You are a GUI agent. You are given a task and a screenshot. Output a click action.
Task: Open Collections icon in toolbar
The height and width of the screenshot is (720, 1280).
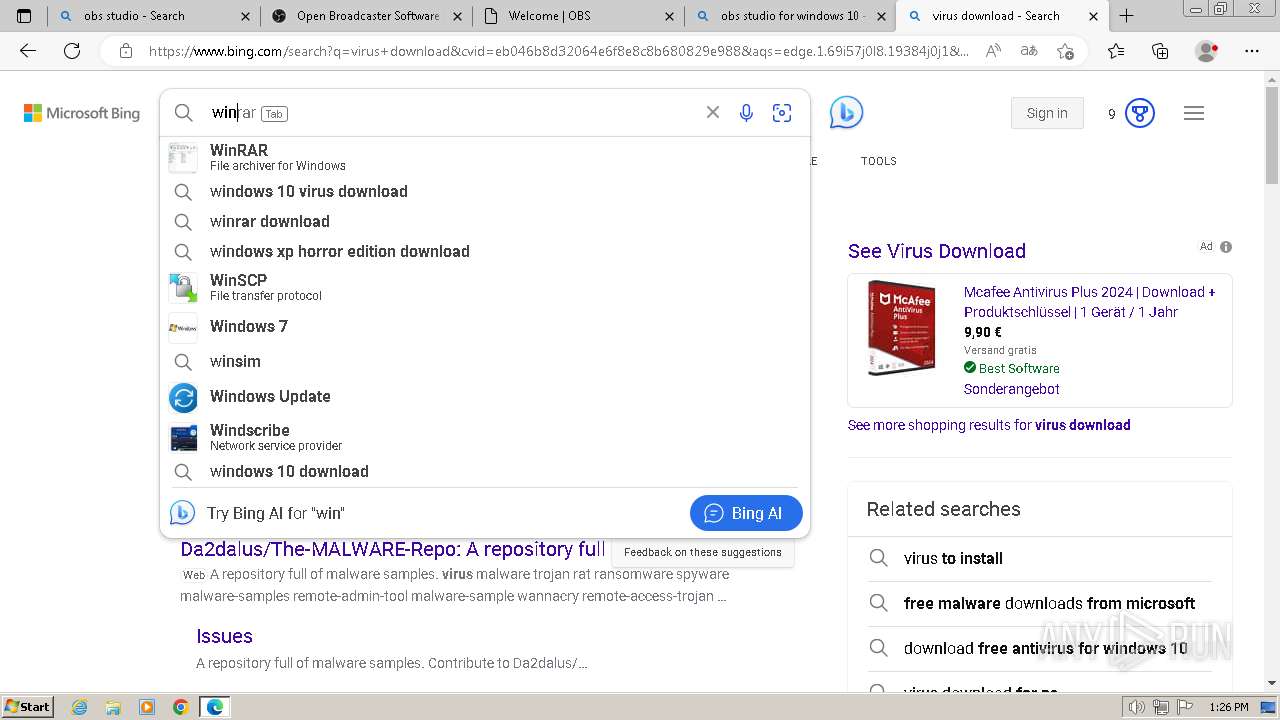tap(1160, 51)
